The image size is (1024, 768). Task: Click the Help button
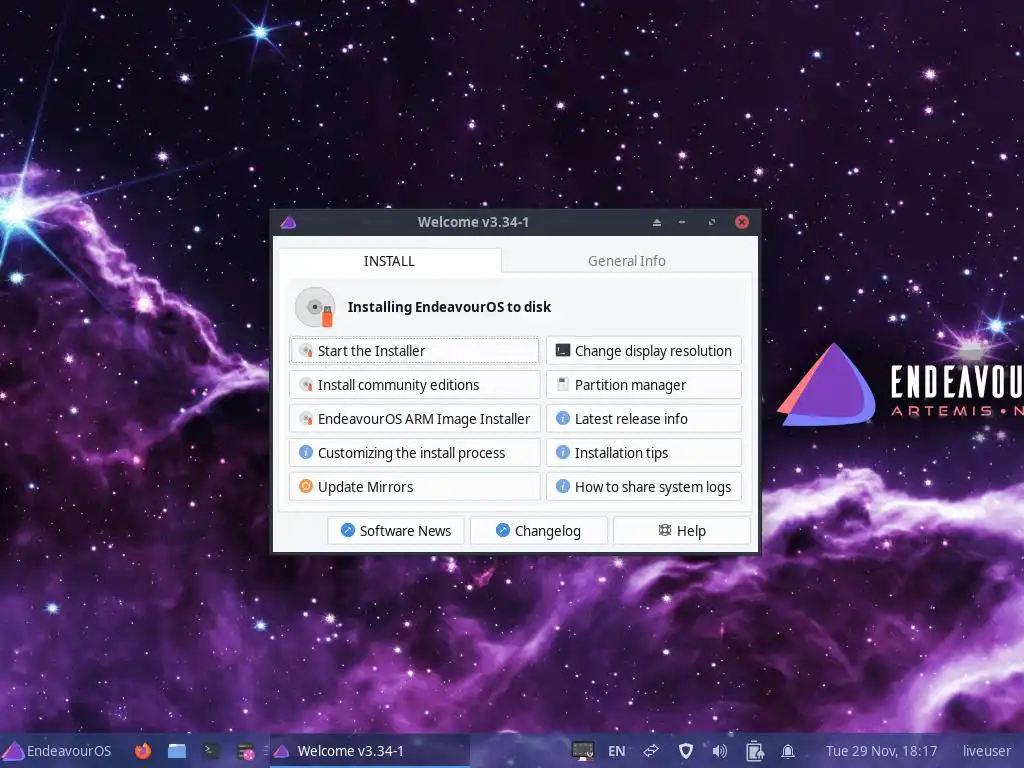pyautogui.click(x=682, y=530)
